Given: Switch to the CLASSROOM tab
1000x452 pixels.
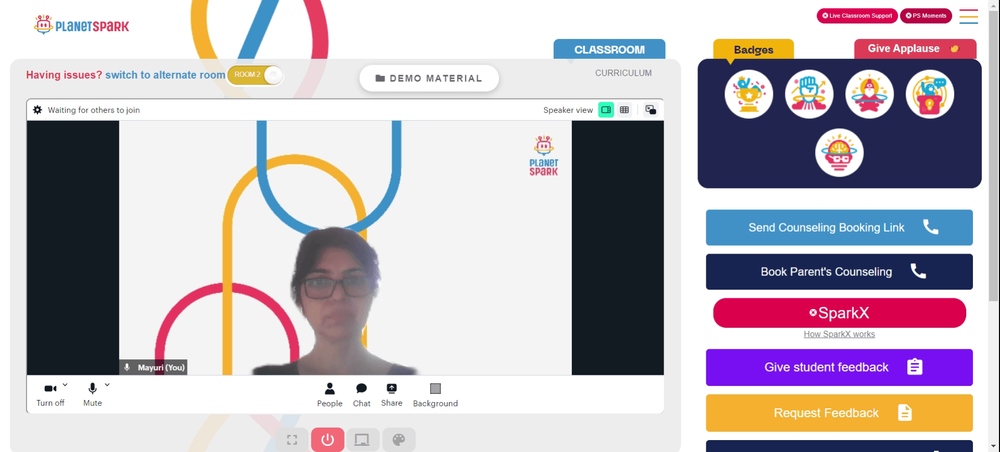Looking at the screenshot, I should 609,50.
